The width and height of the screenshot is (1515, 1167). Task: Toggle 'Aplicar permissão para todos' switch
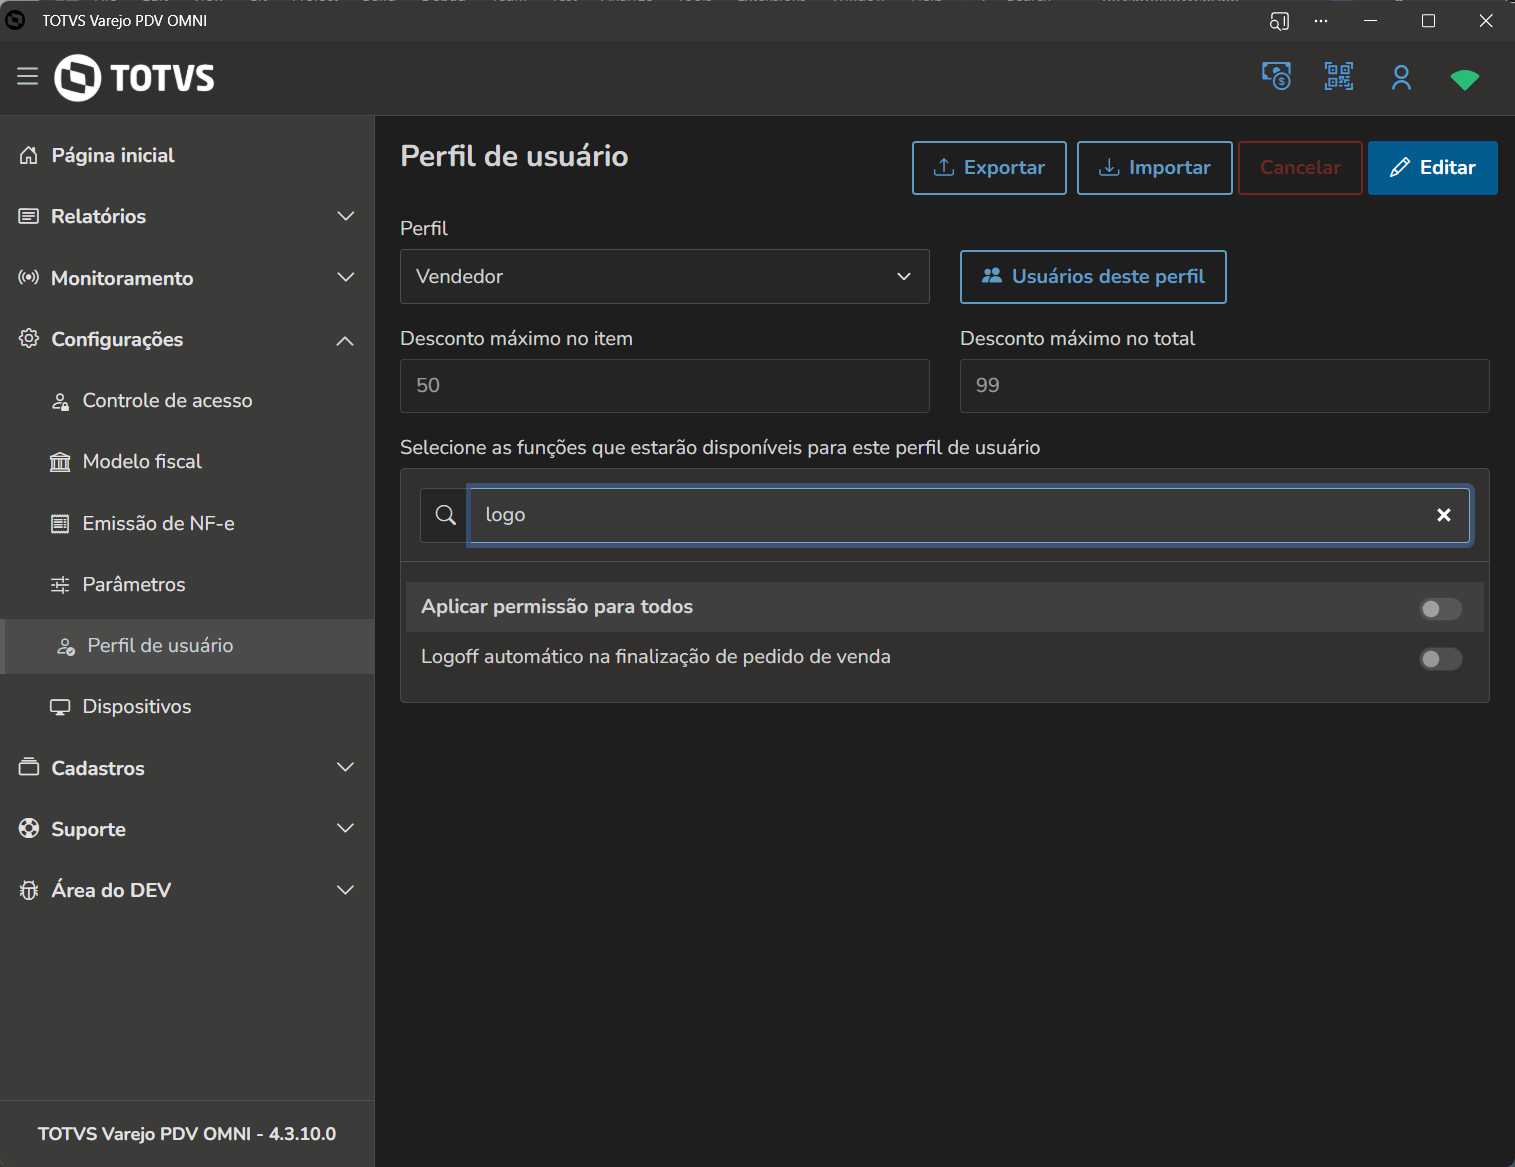click(x=1441, y=609)
